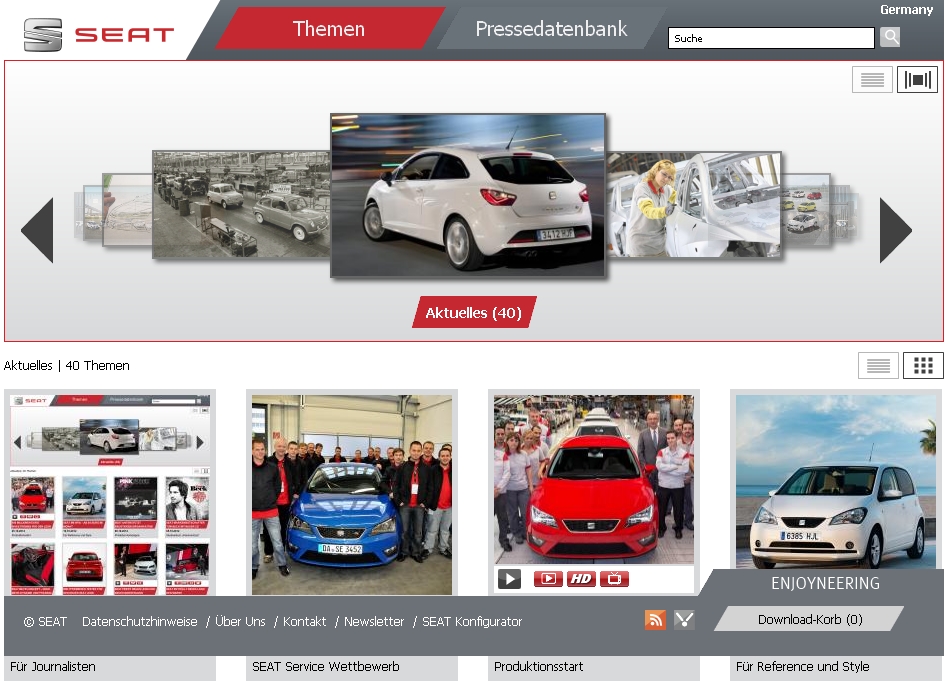Select the worker inspecting car slide
Viewport: 951px width, 681px height.
point(694,204)
